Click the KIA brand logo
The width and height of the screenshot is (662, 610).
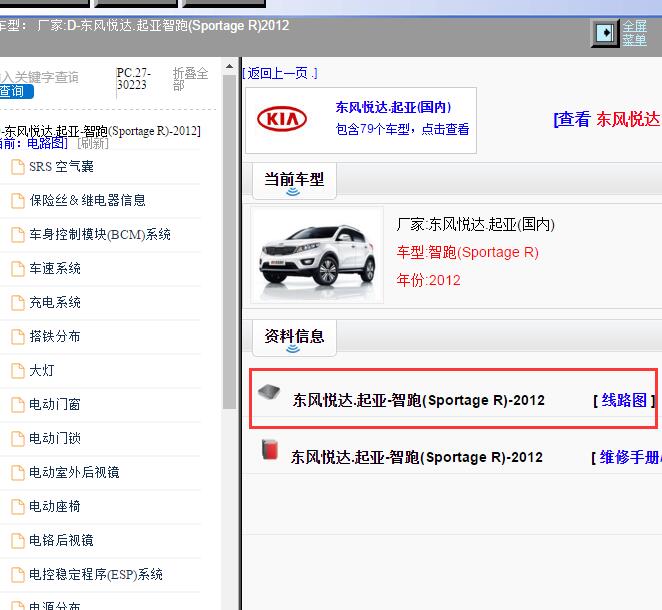pyautogui.click(x=282, y=119)
